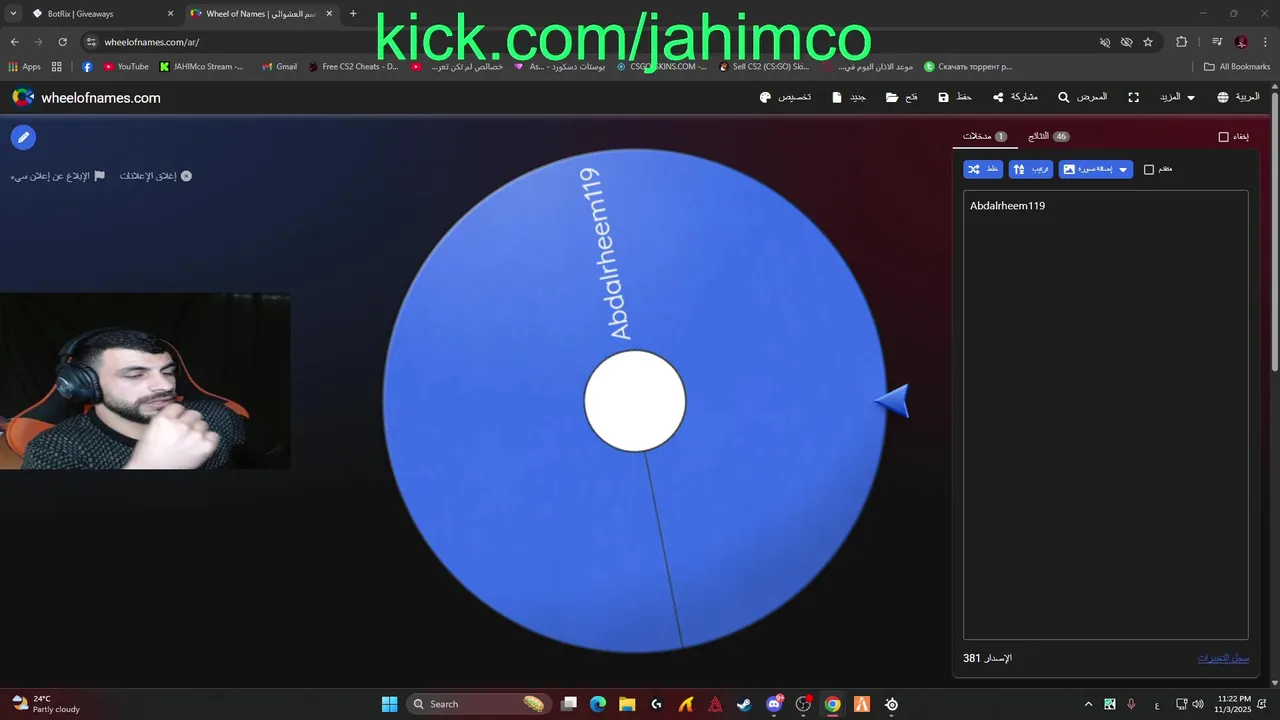Save the wheel with حفظ

tap(955, 98)
